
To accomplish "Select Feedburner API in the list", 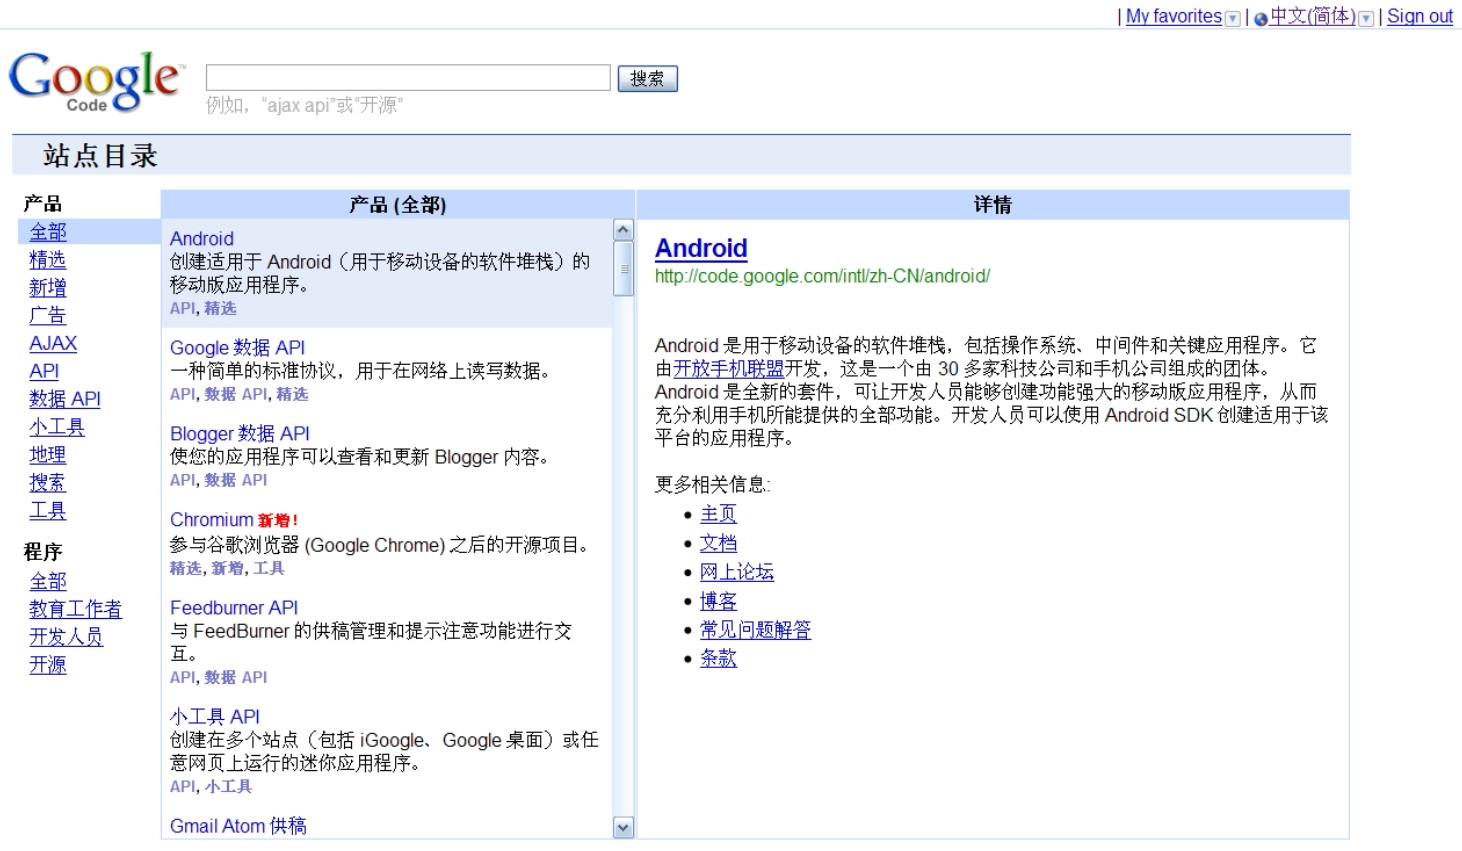I will (234, 608).
